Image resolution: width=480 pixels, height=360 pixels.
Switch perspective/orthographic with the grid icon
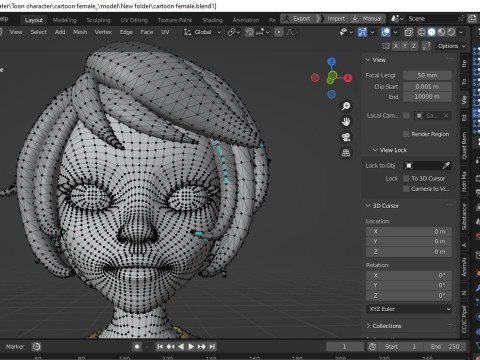pyautogui.click(x=346, y=153)
